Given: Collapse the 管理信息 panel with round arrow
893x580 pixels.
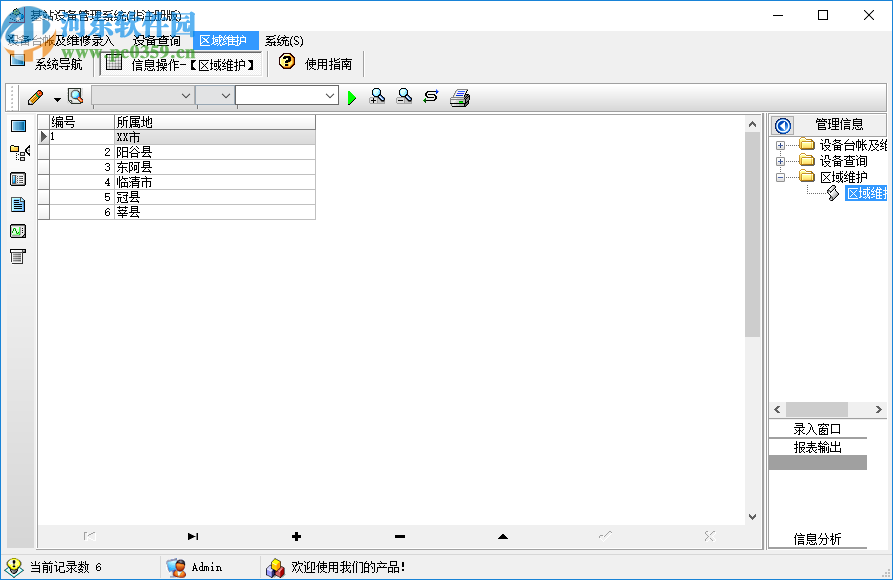Looking at the screenshot, I should coord(783,125).
